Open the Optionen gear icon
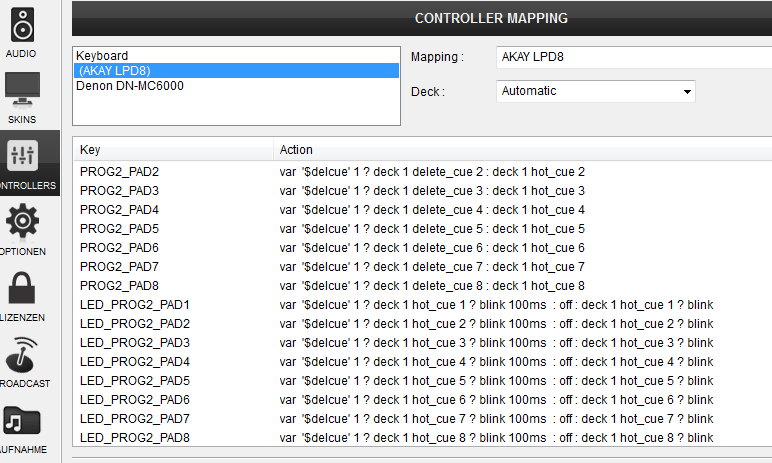Screen dimensions: 772x463 [x=22, y=221]
